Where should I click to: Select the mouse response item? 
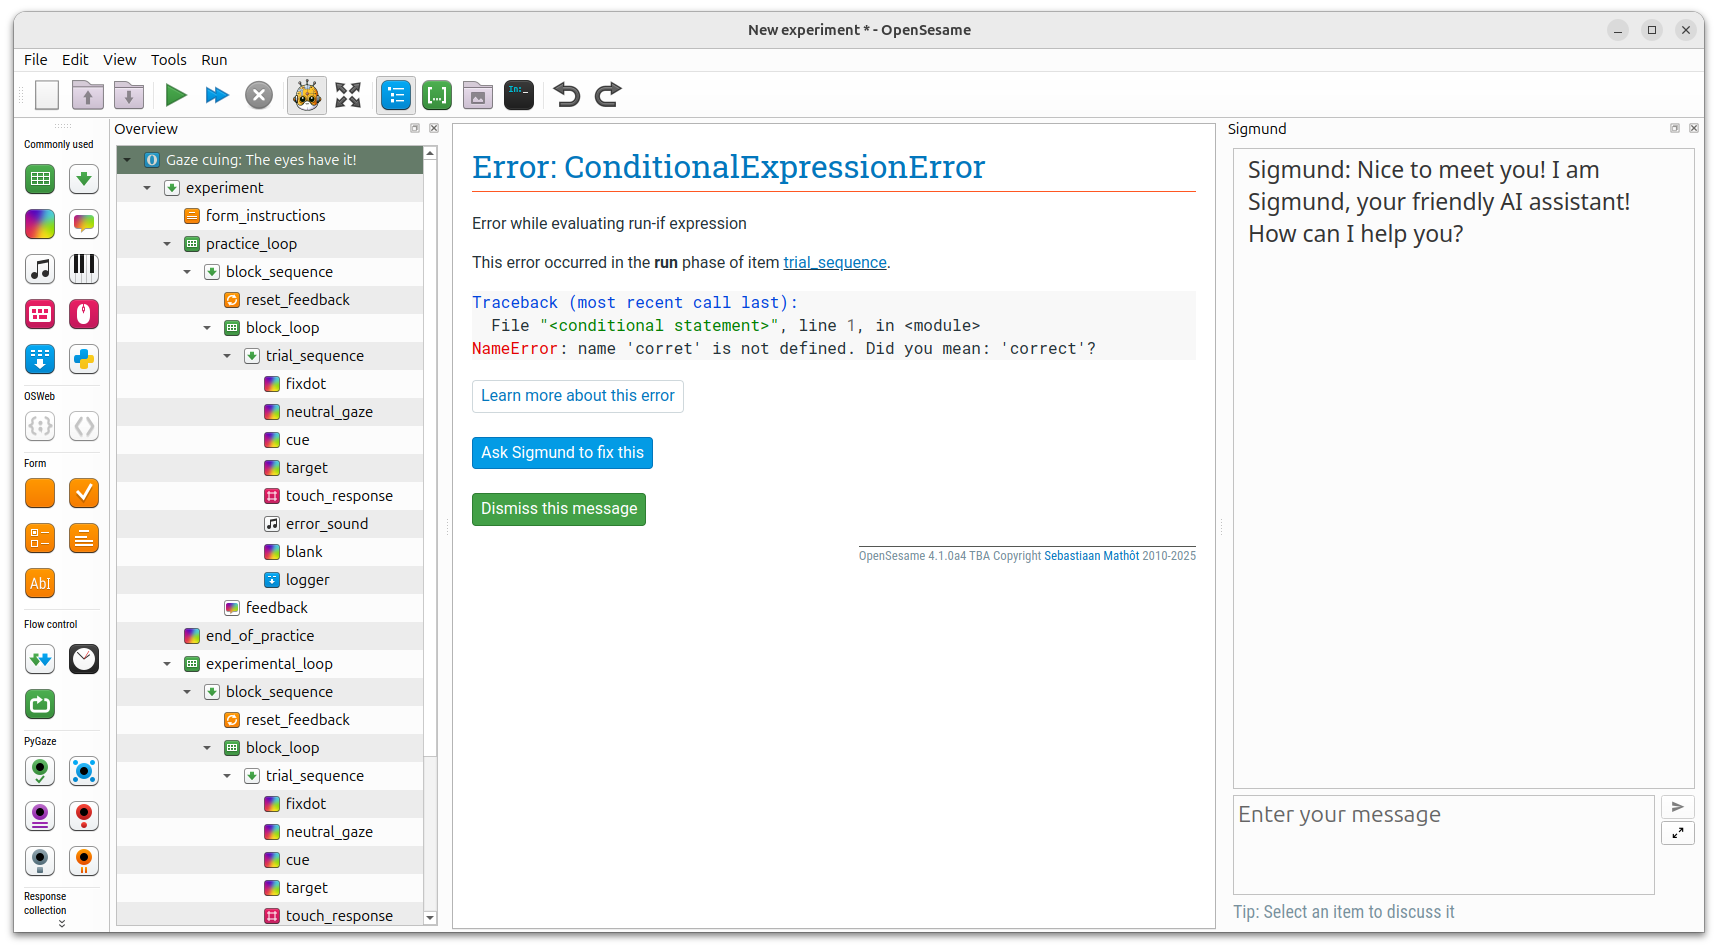click(84, 314)
